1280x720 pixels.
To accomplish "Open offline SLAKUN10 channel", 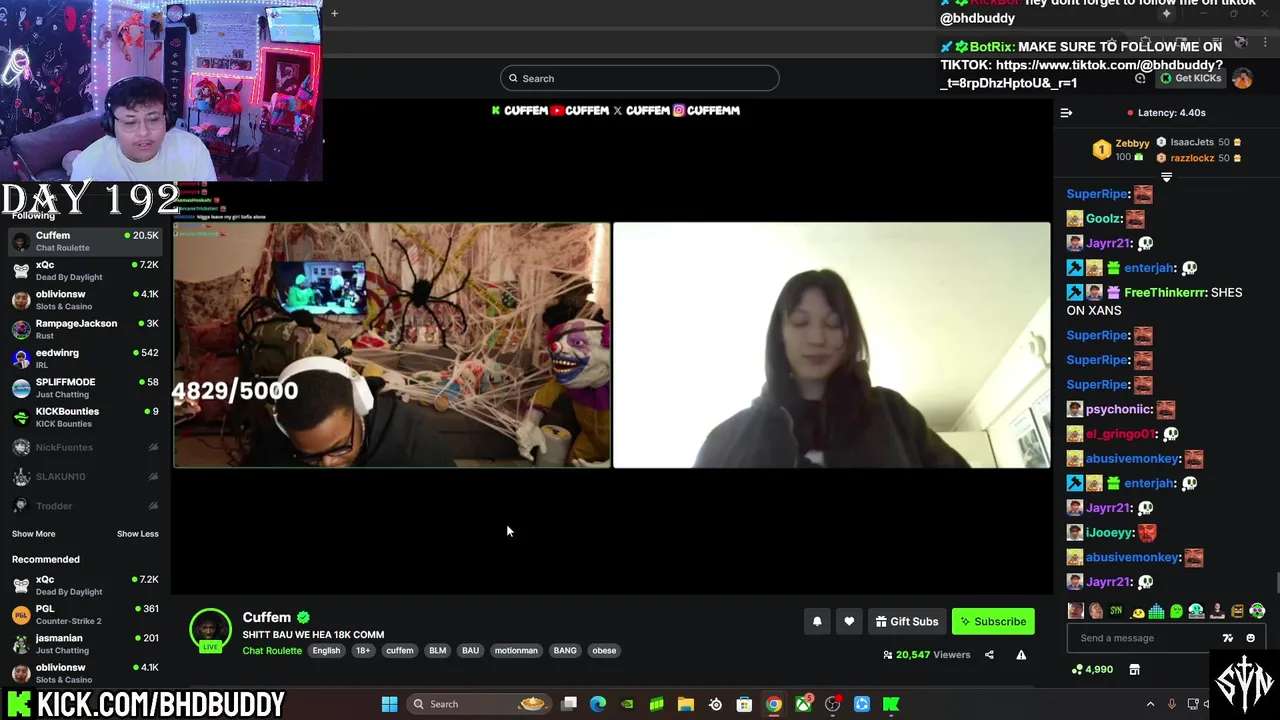I will coord(85,476).
